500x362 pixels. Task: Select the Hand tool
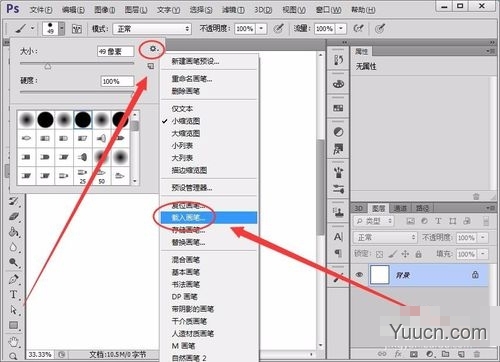pyautogui.click(x=14, y=341)
